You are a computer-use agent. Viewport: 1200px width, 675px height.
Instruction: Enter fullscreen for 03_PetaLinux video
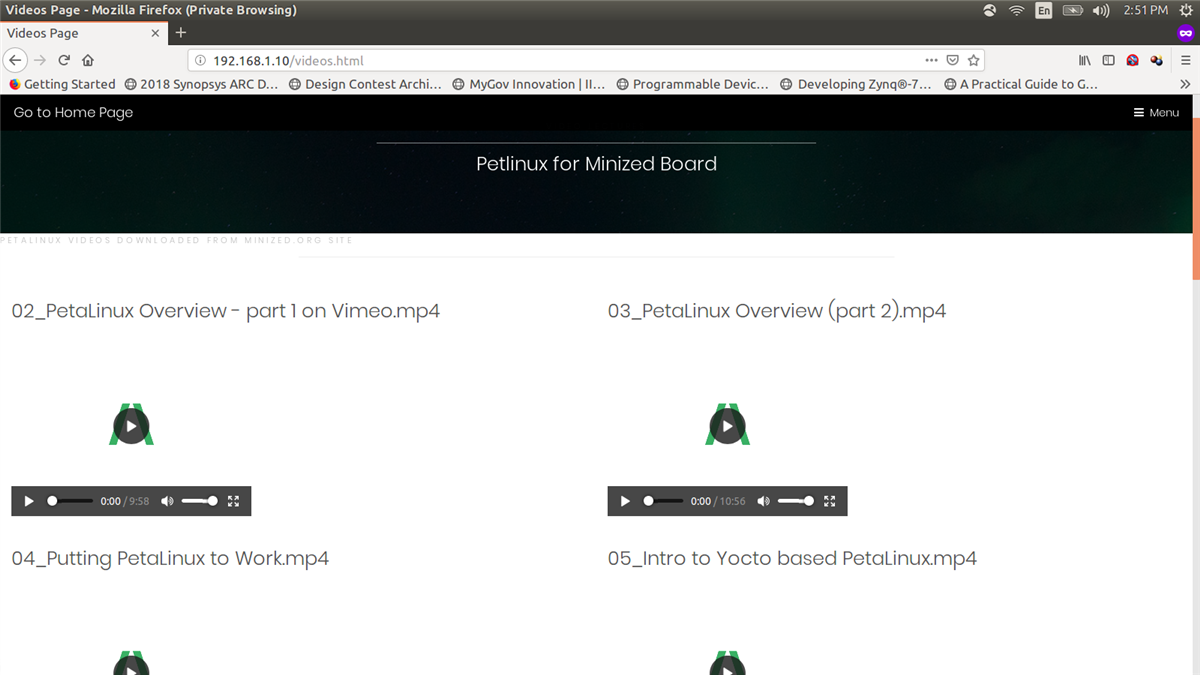(x=830, y=501)
